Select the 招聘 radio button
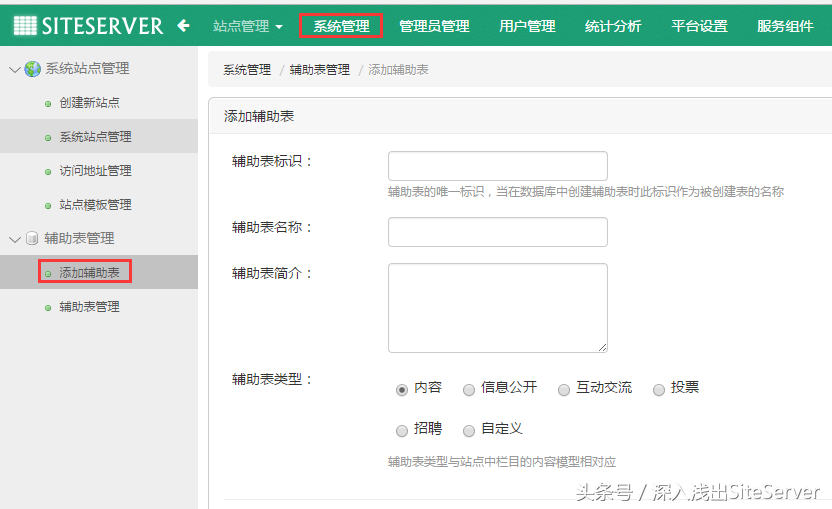Image resolution: width=832 pixels, height=509 pixels. click(402, 430)
